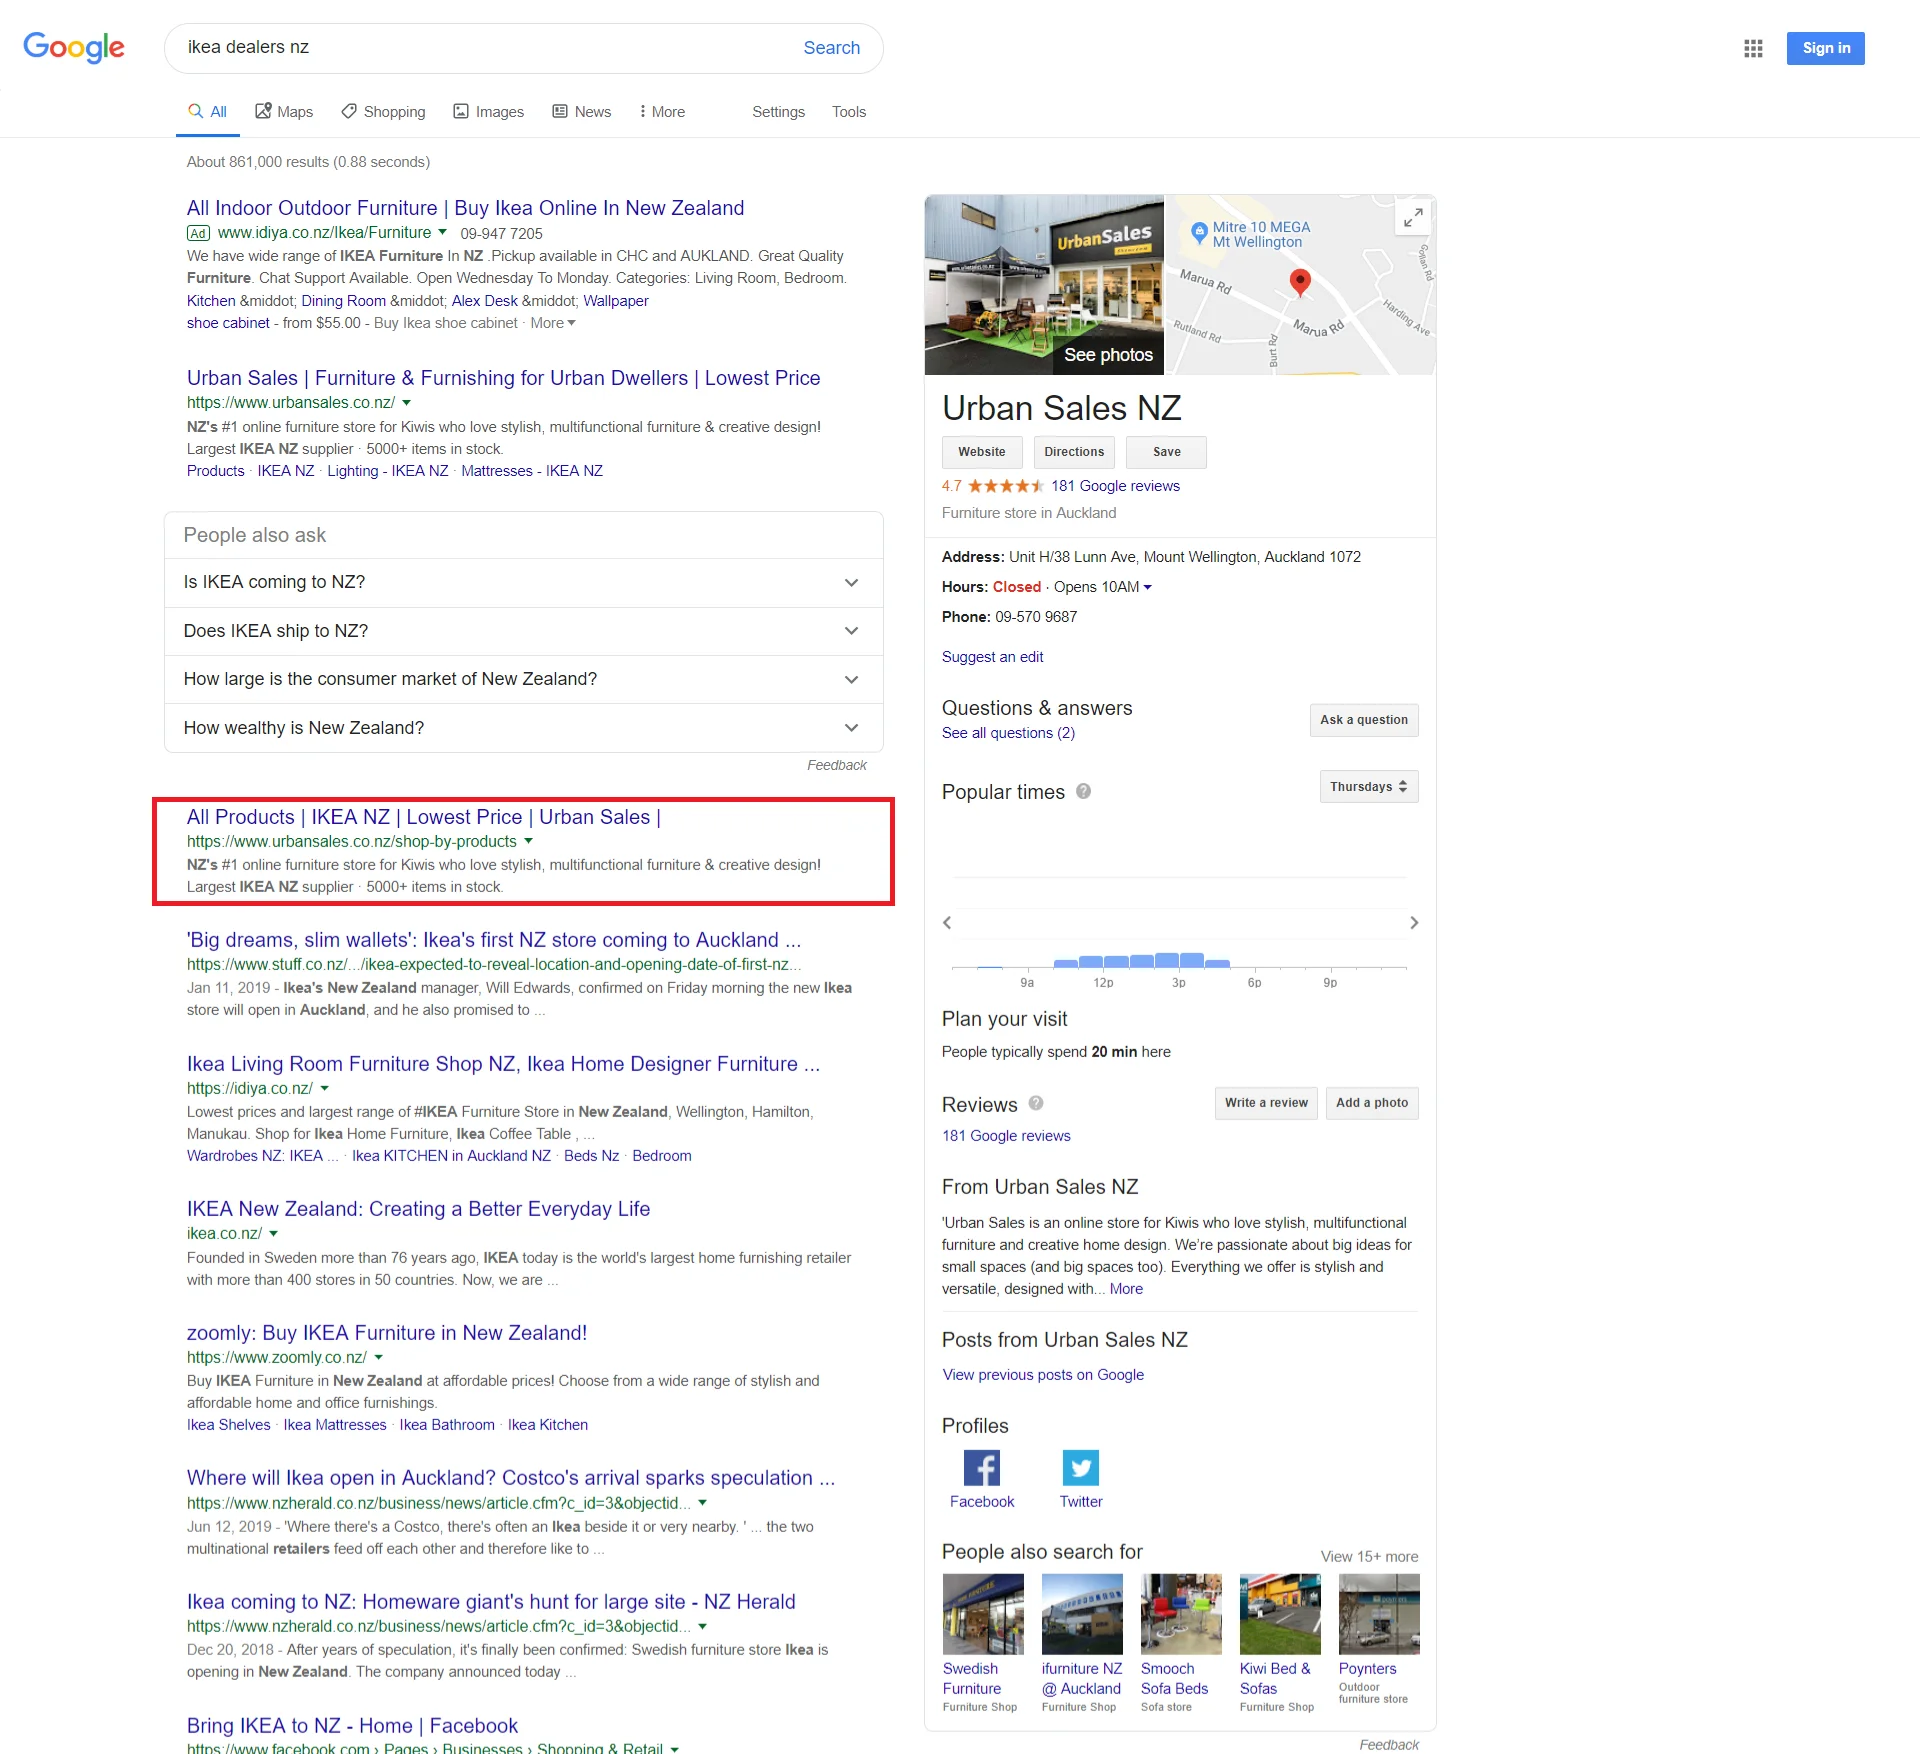Click the Mattresses - IKEA NZ sitelink
The image size is (1920, 1754).
coord(532,471)
